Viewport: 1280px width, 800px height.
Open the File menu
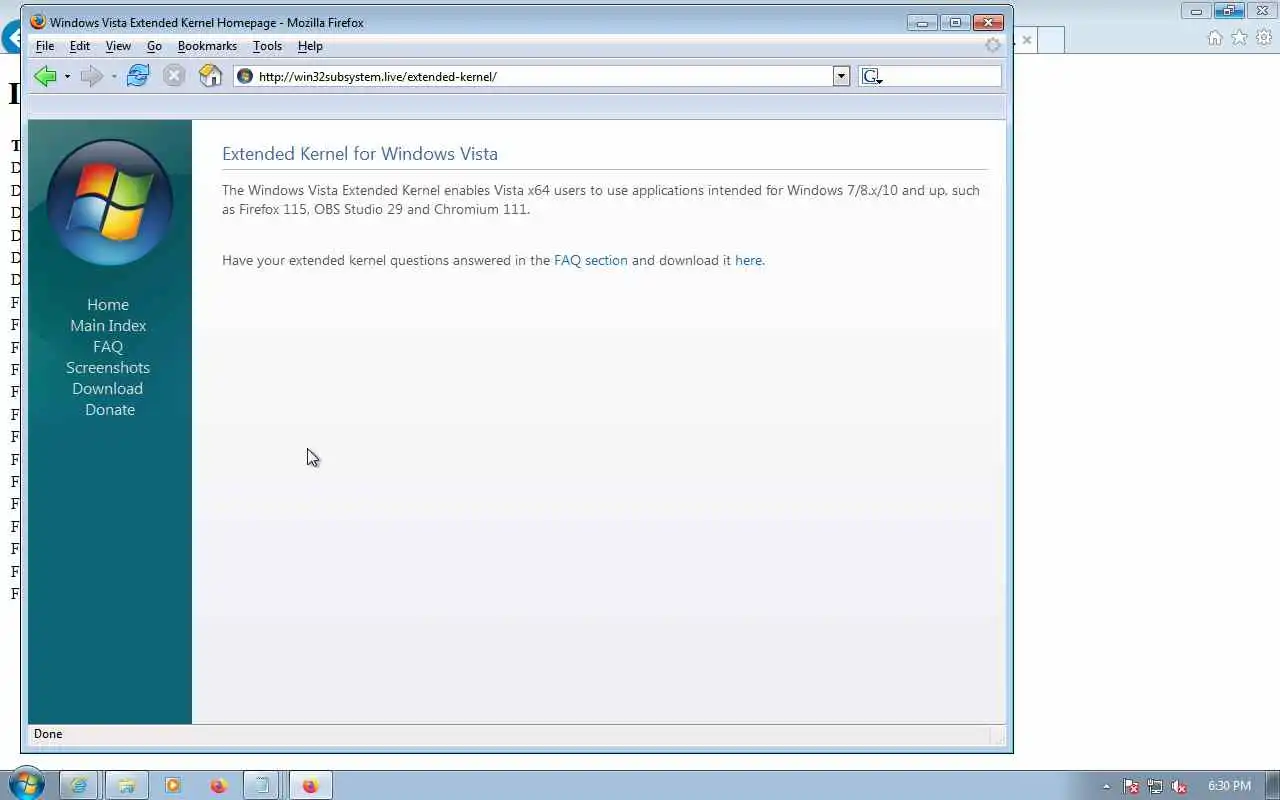(x=45, y=46)
